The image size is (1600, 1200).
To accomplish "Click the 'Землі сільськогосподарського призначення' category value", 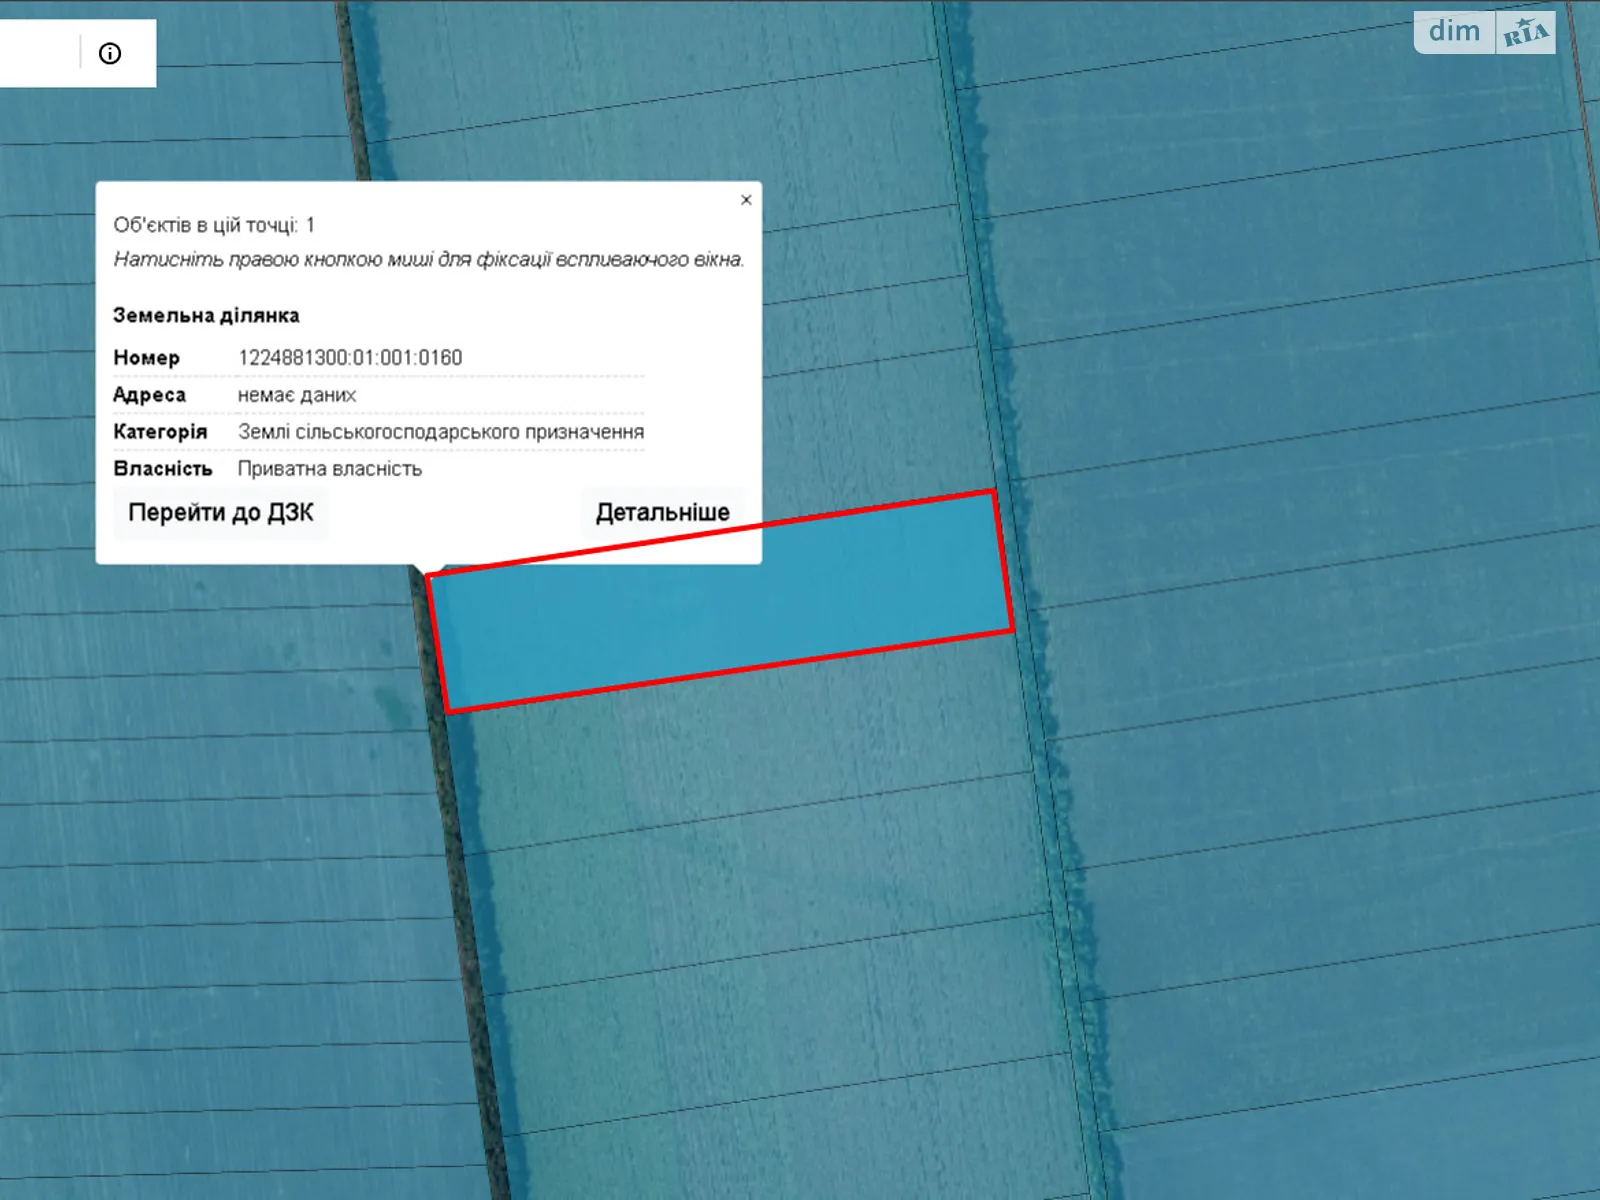I will pyautogui.click(x=440, y=432).
